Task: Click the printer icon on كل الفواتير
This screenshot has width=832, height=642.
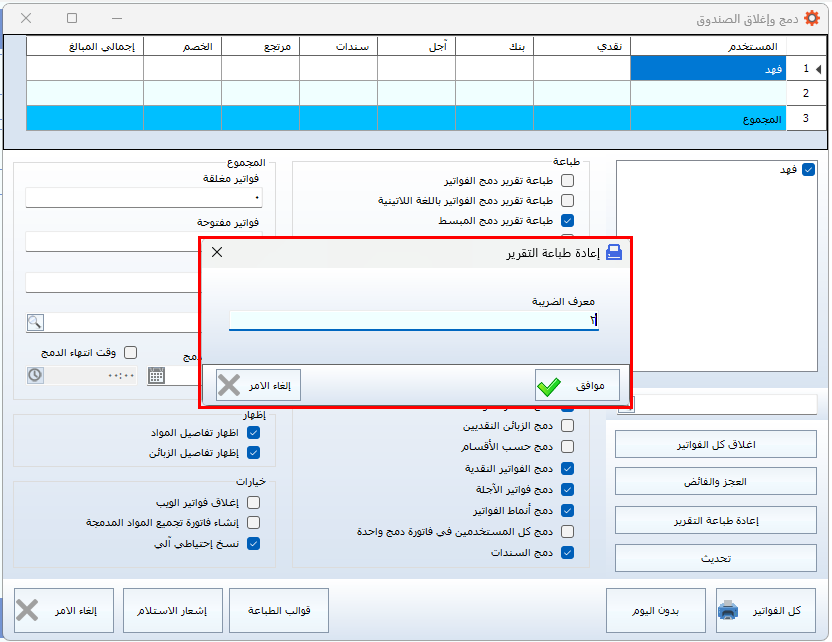Action: [x=729, y=610]
